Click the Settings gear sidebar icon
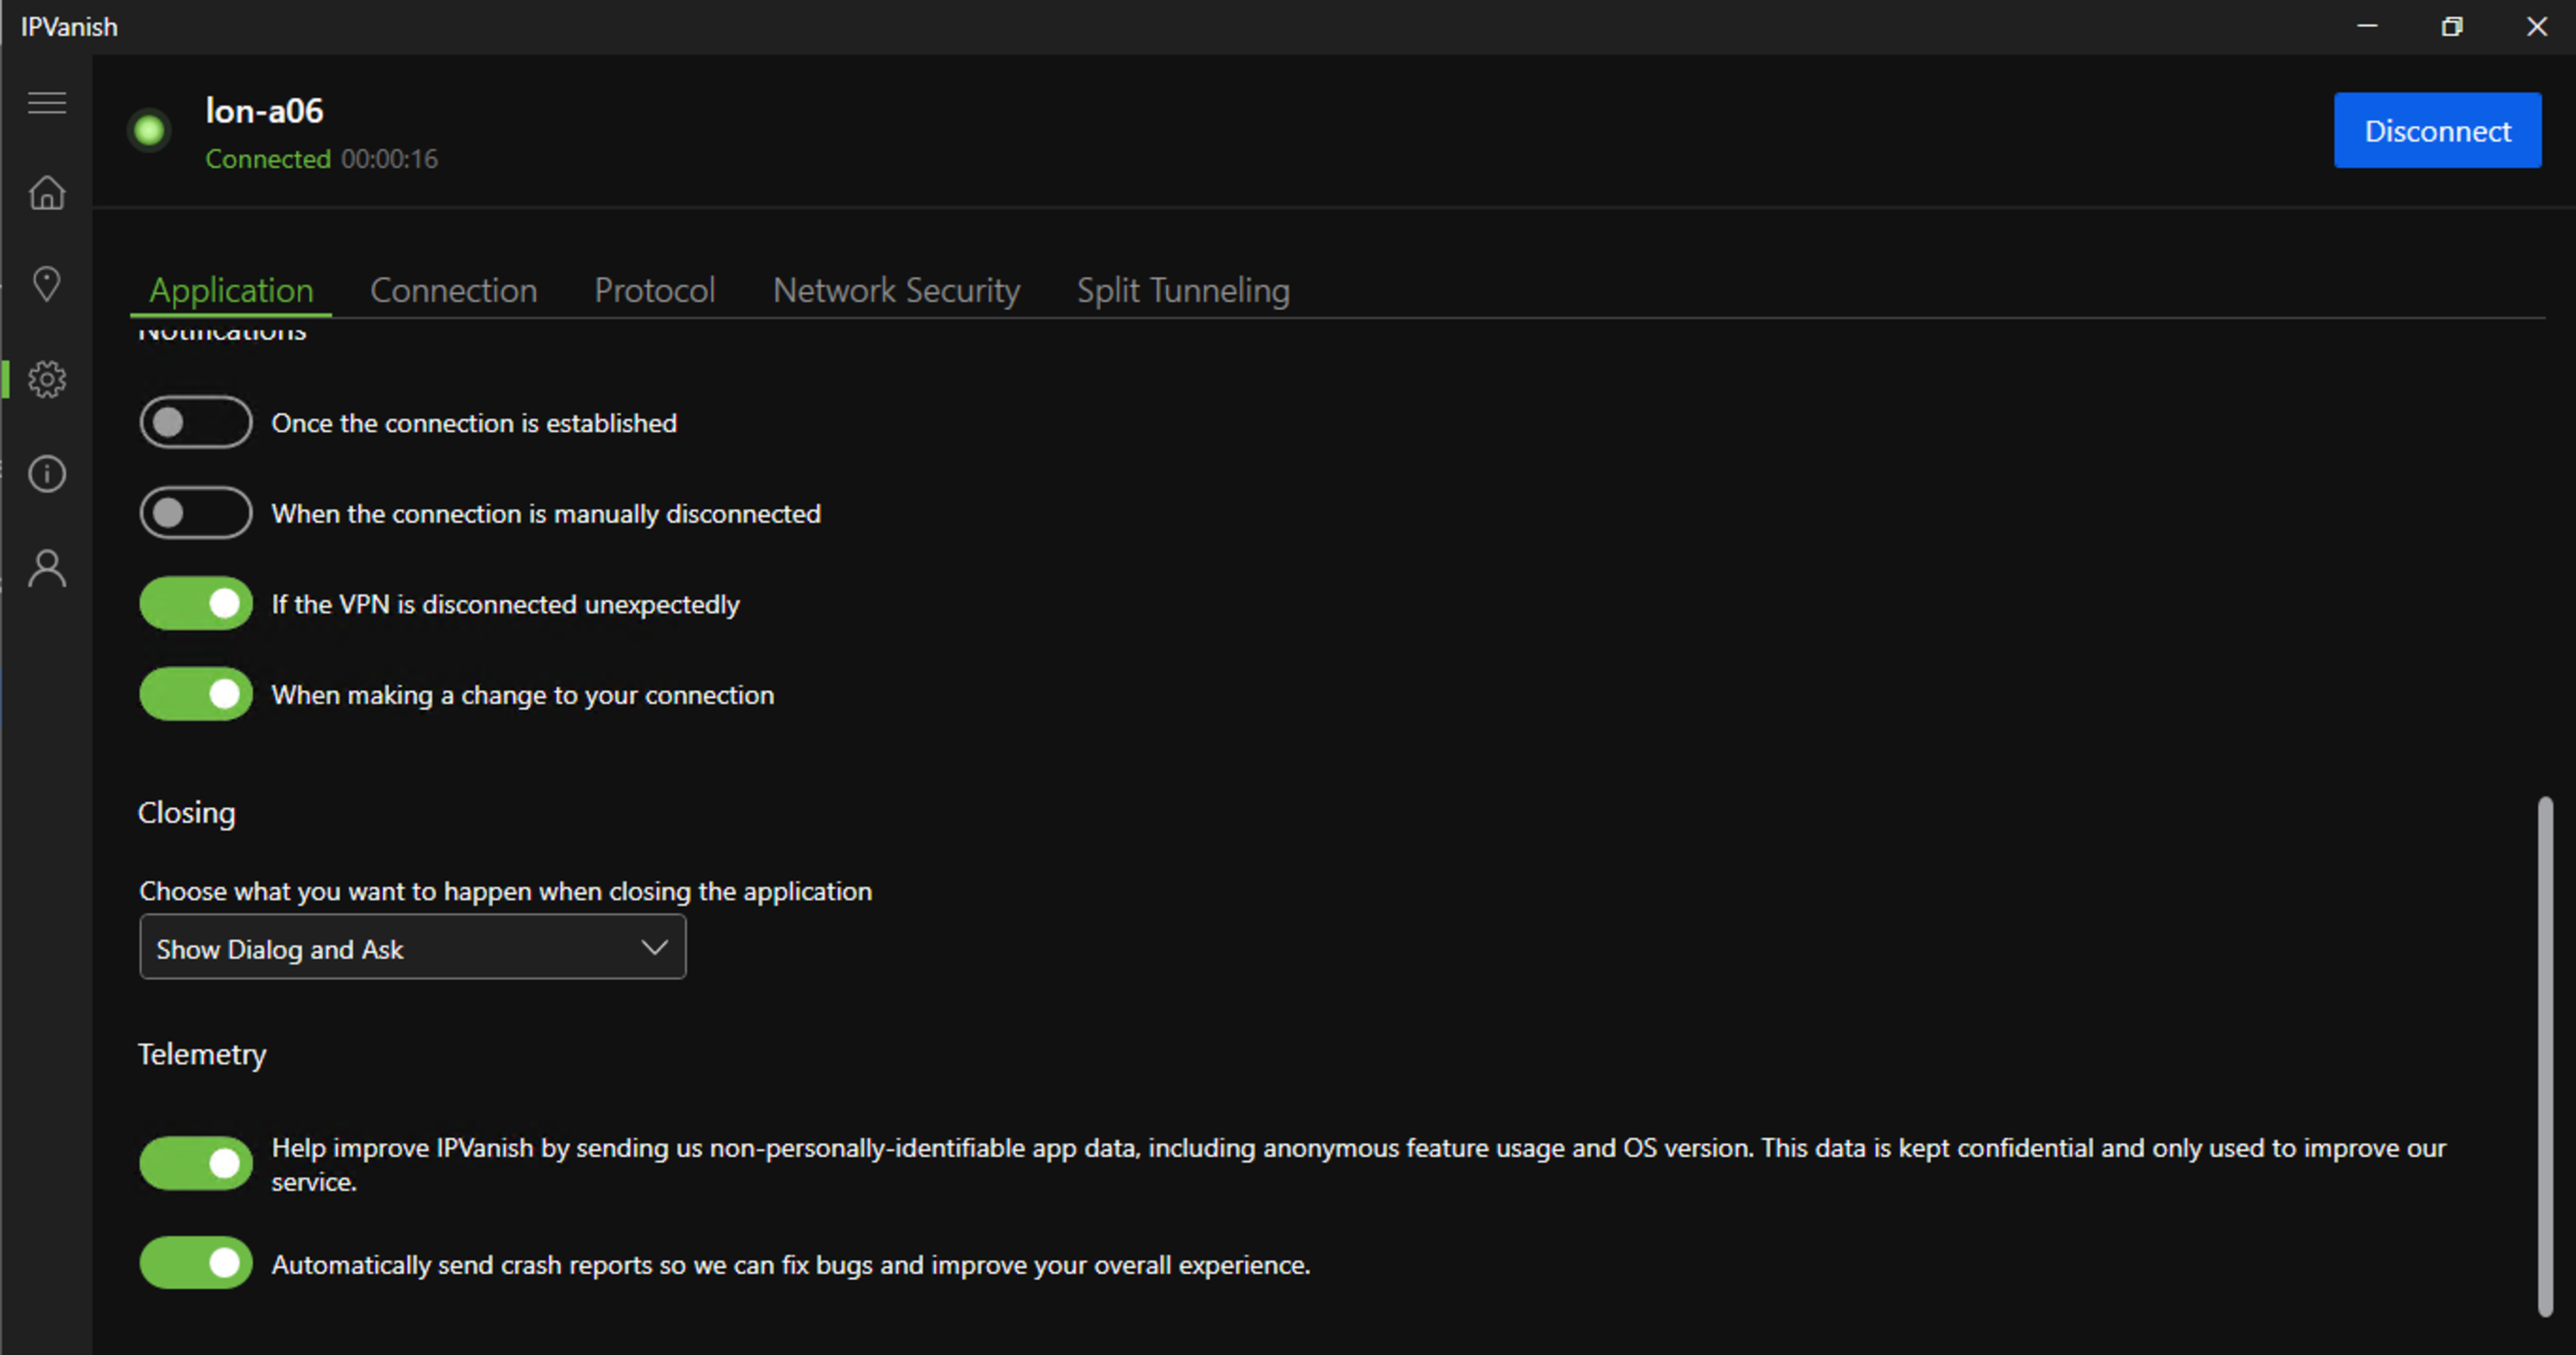The image size is (2576, 1355). 47,379
